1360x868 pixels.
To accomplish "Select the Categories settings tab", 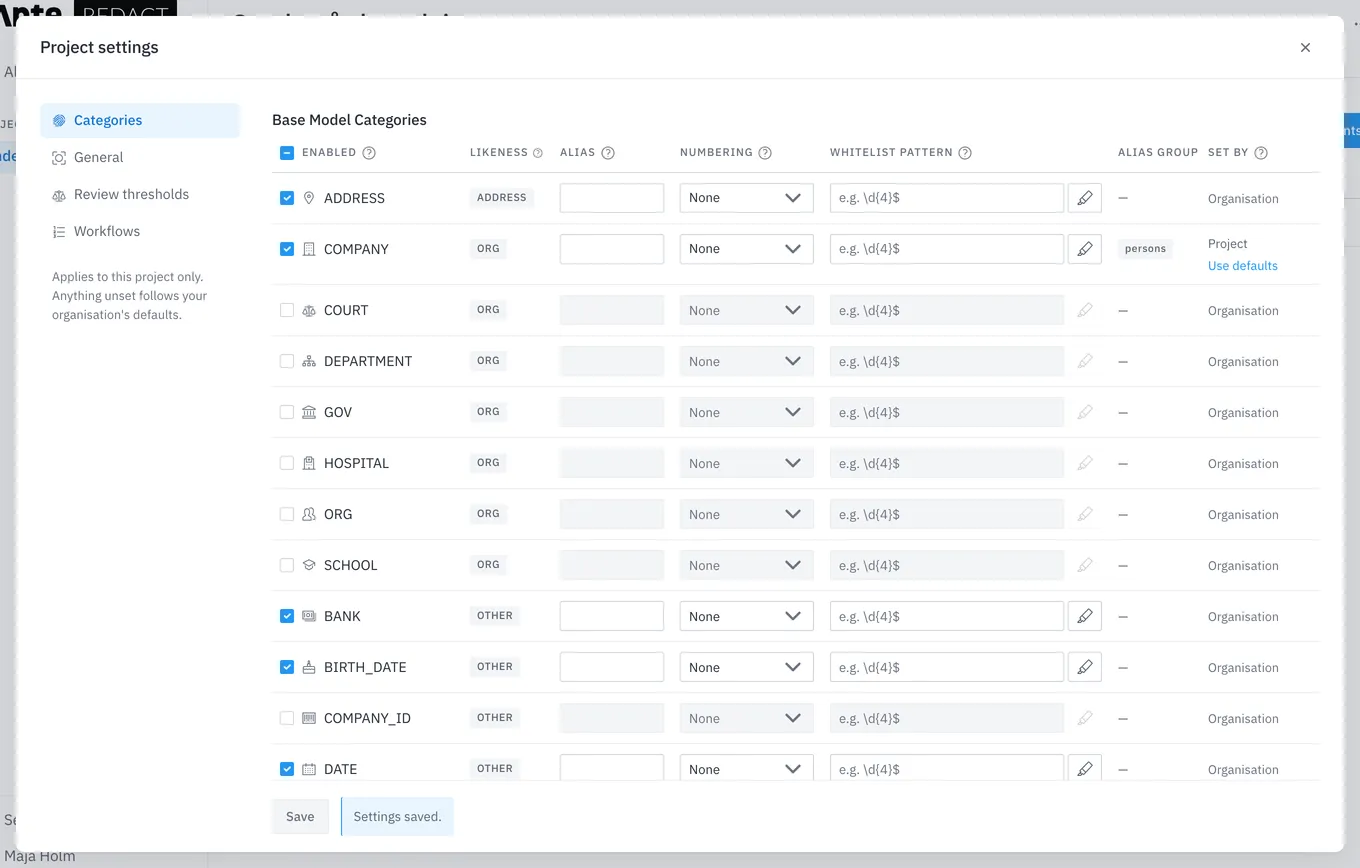I will (x=140, y=120).
